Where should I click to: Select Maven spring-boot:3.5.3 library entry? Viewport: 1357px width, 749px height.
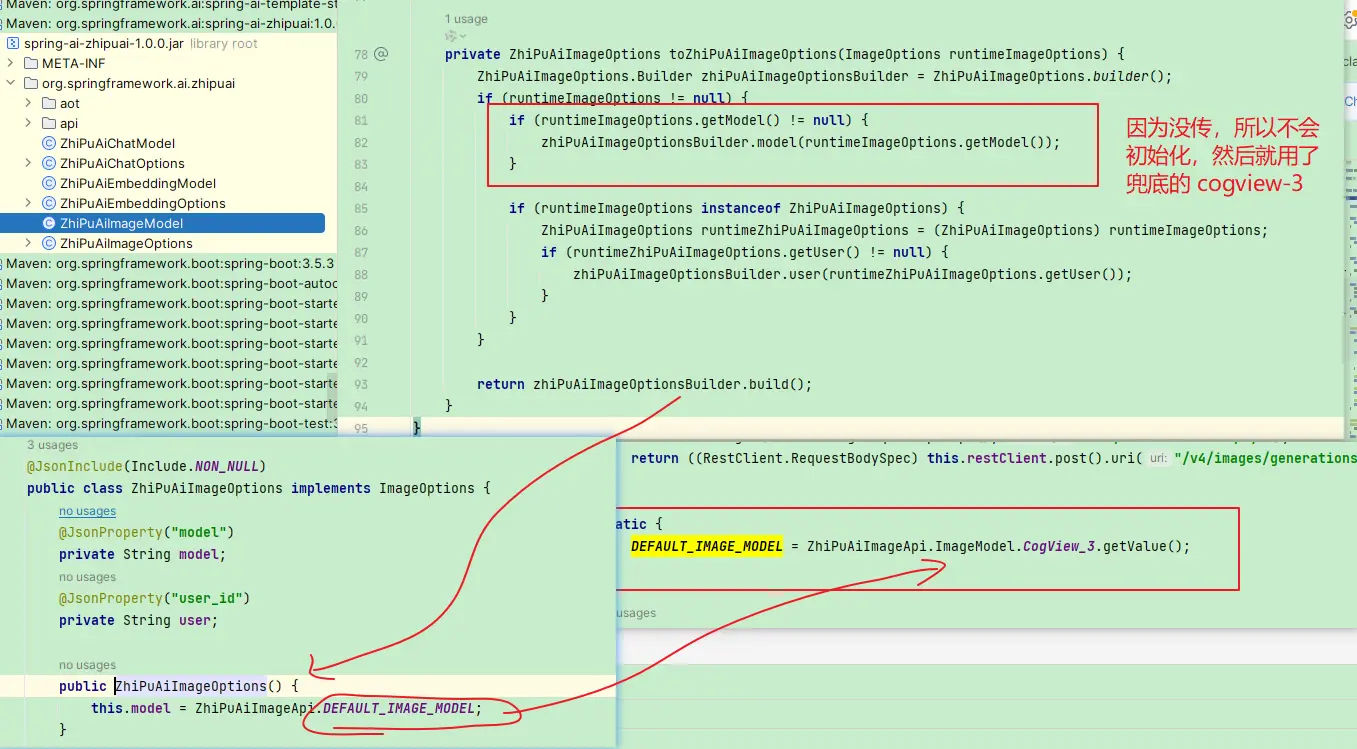tap(170, 264)
